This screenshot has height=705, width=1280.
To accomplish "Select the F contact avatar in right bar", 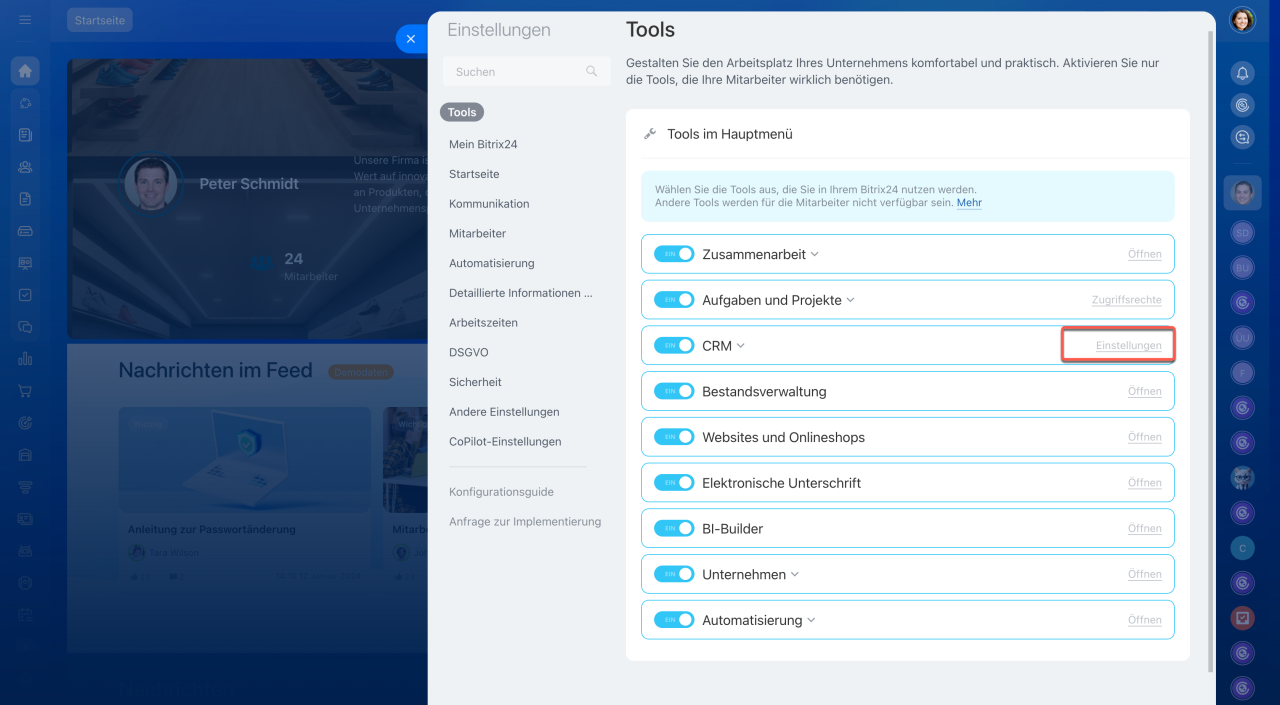I will [1242, 374].
